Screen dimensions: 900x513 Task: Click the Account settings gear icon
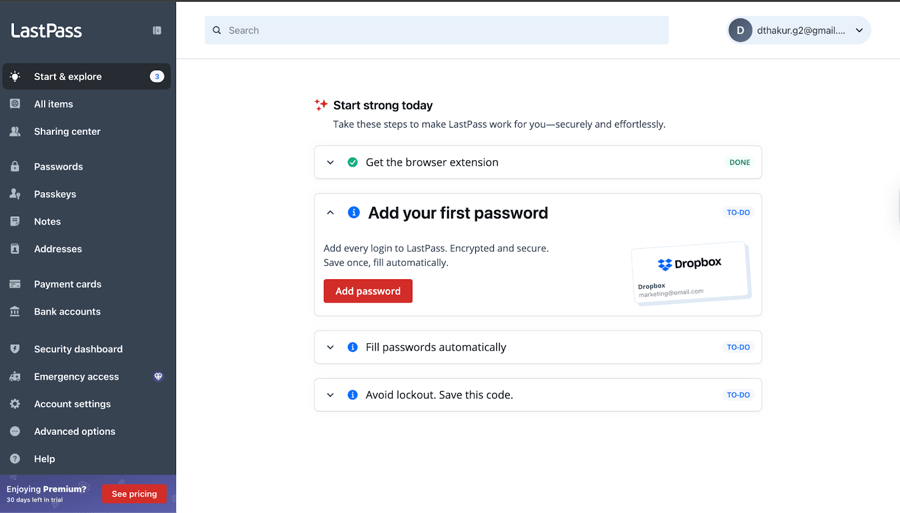coord(15,404)
